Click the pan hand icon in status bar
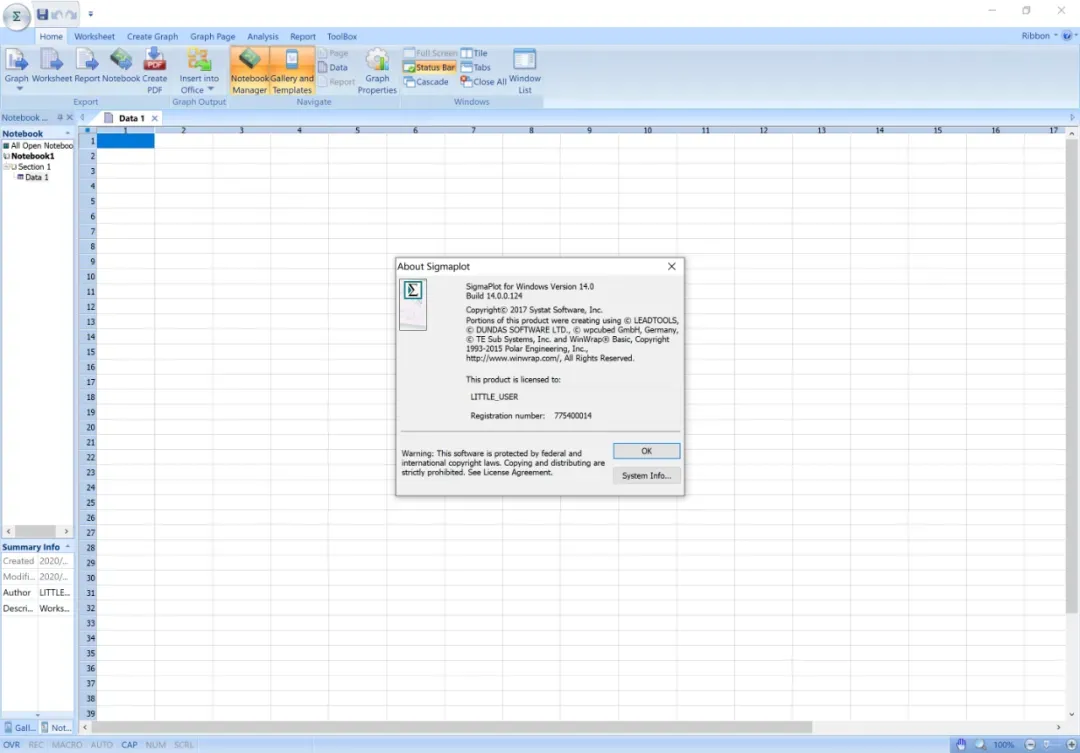1080x753 pixels. point(961,745)
